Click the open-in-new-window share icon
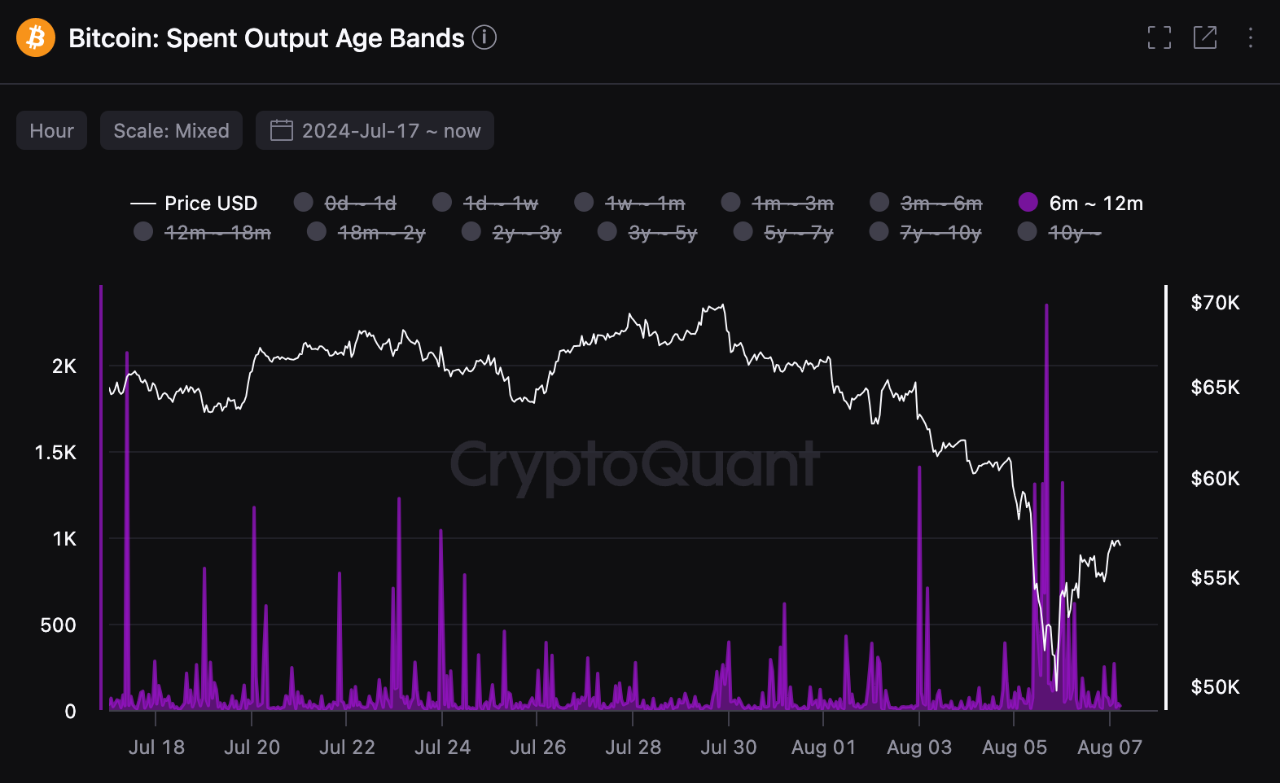 1205,37
